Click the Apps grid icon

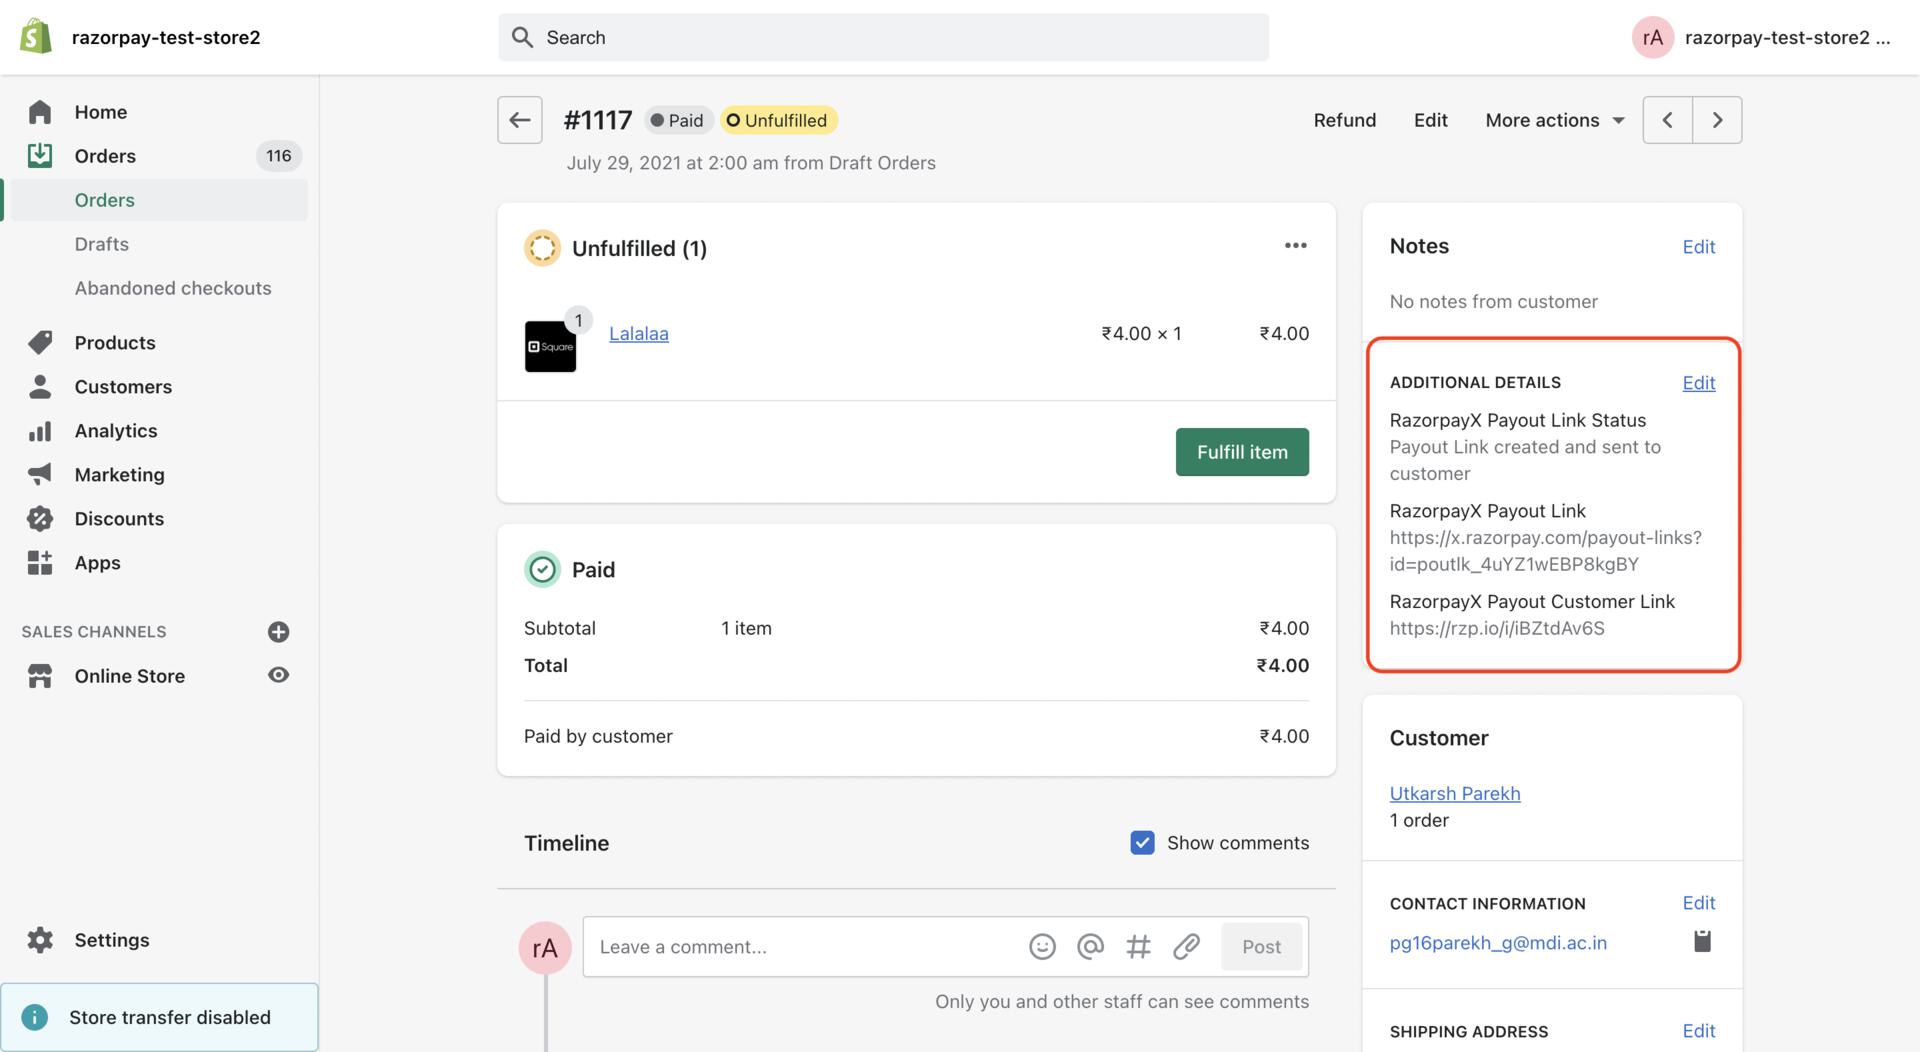[40, 562]
